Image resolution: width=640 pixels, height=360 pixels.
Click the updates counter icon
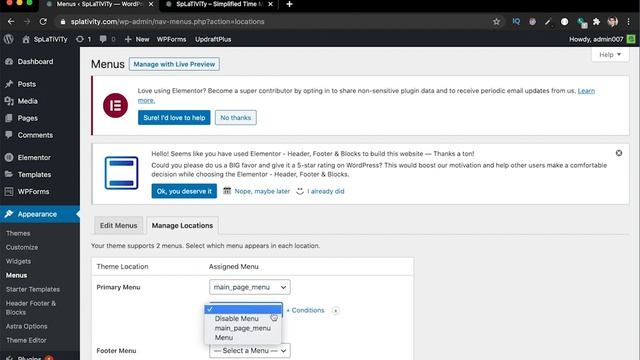[x=80, y=39]
